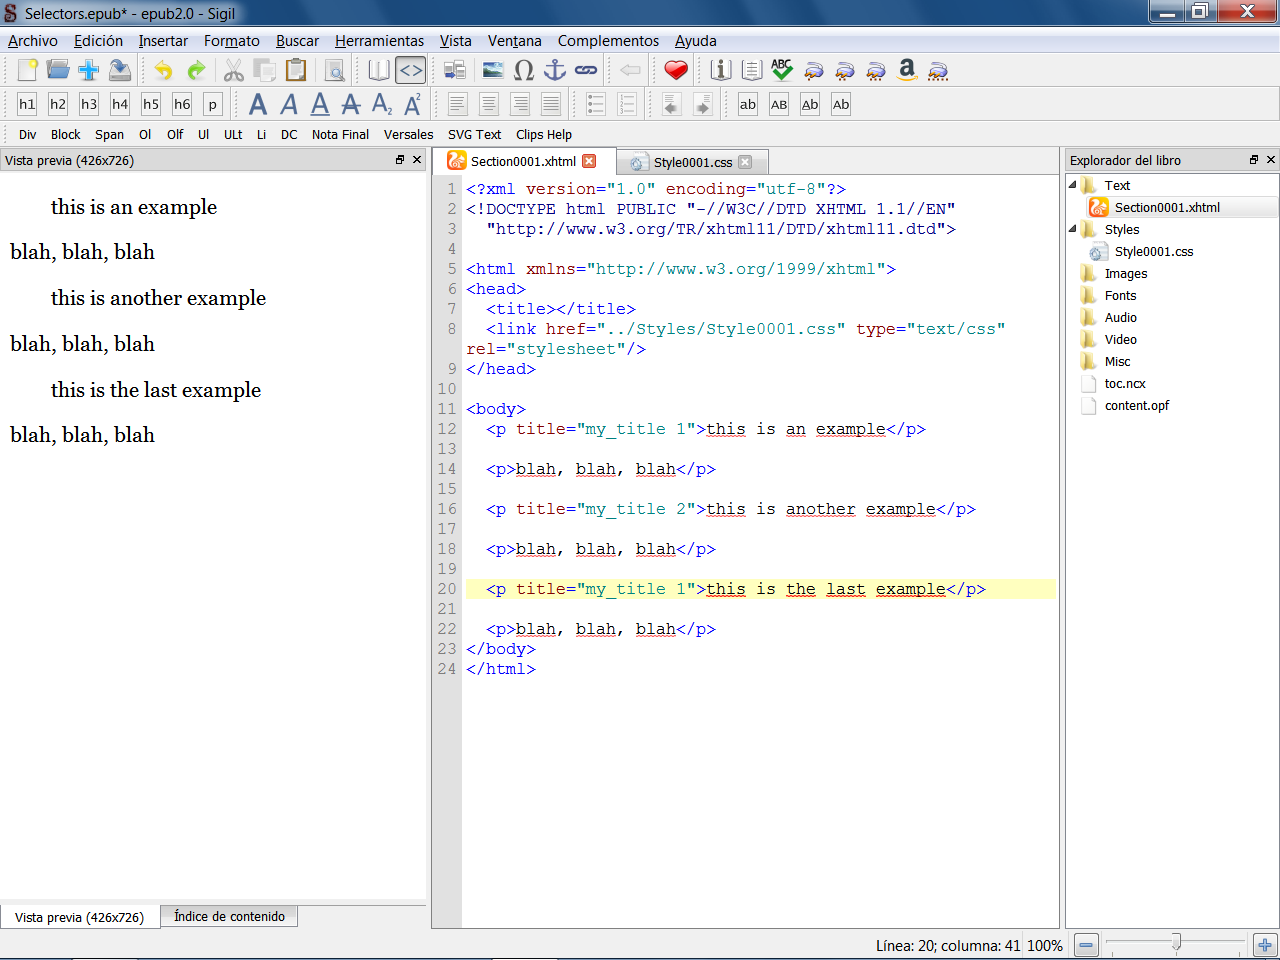Switch to the Style0001.css tab
This screenshot has height=960, width=1280.
click(x=692, y=162)
